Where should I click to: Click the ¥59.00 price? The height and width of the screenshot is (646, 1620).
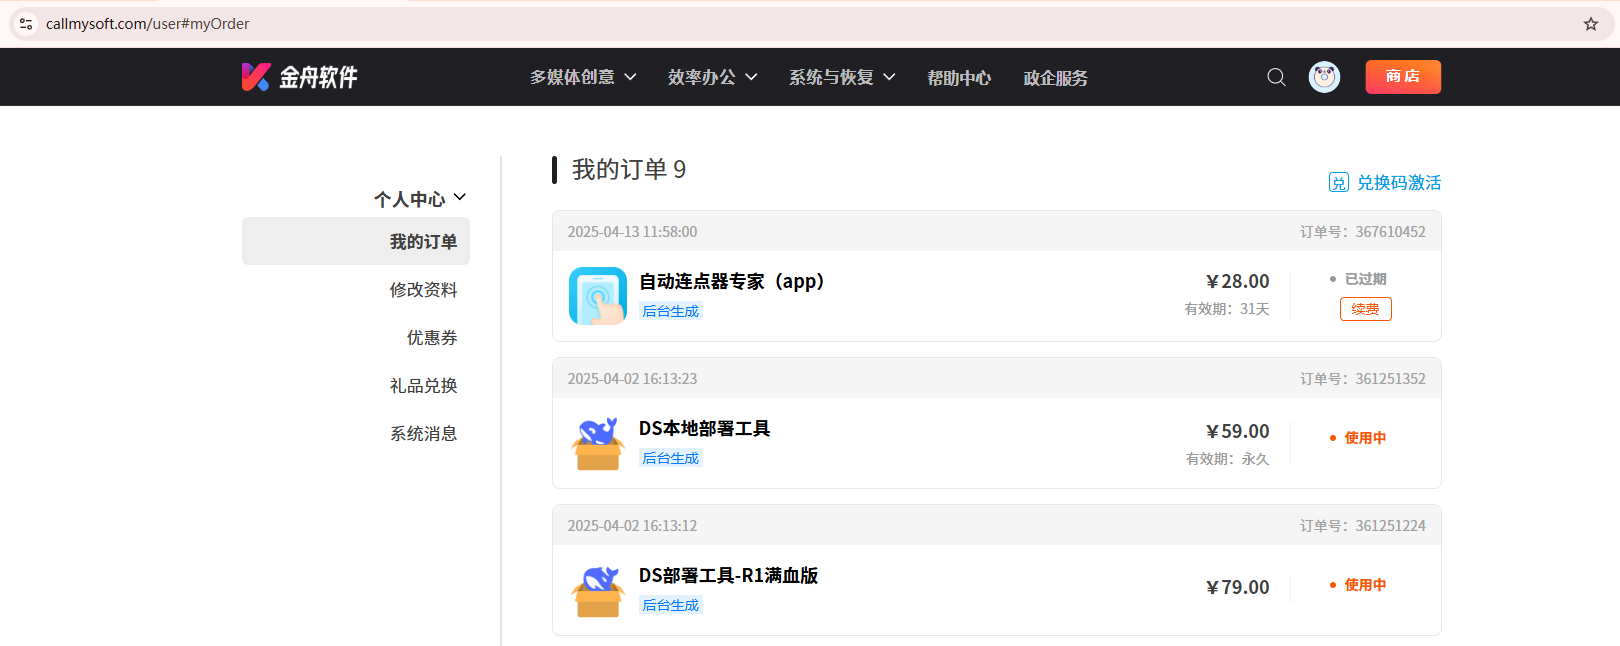(x=1238, y=431)
